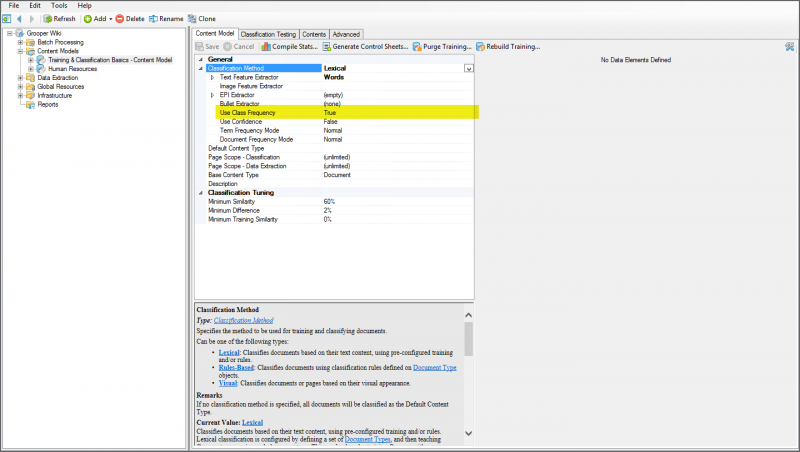
Task: Expand the Text Feature Extractor property
Action: 212,77
